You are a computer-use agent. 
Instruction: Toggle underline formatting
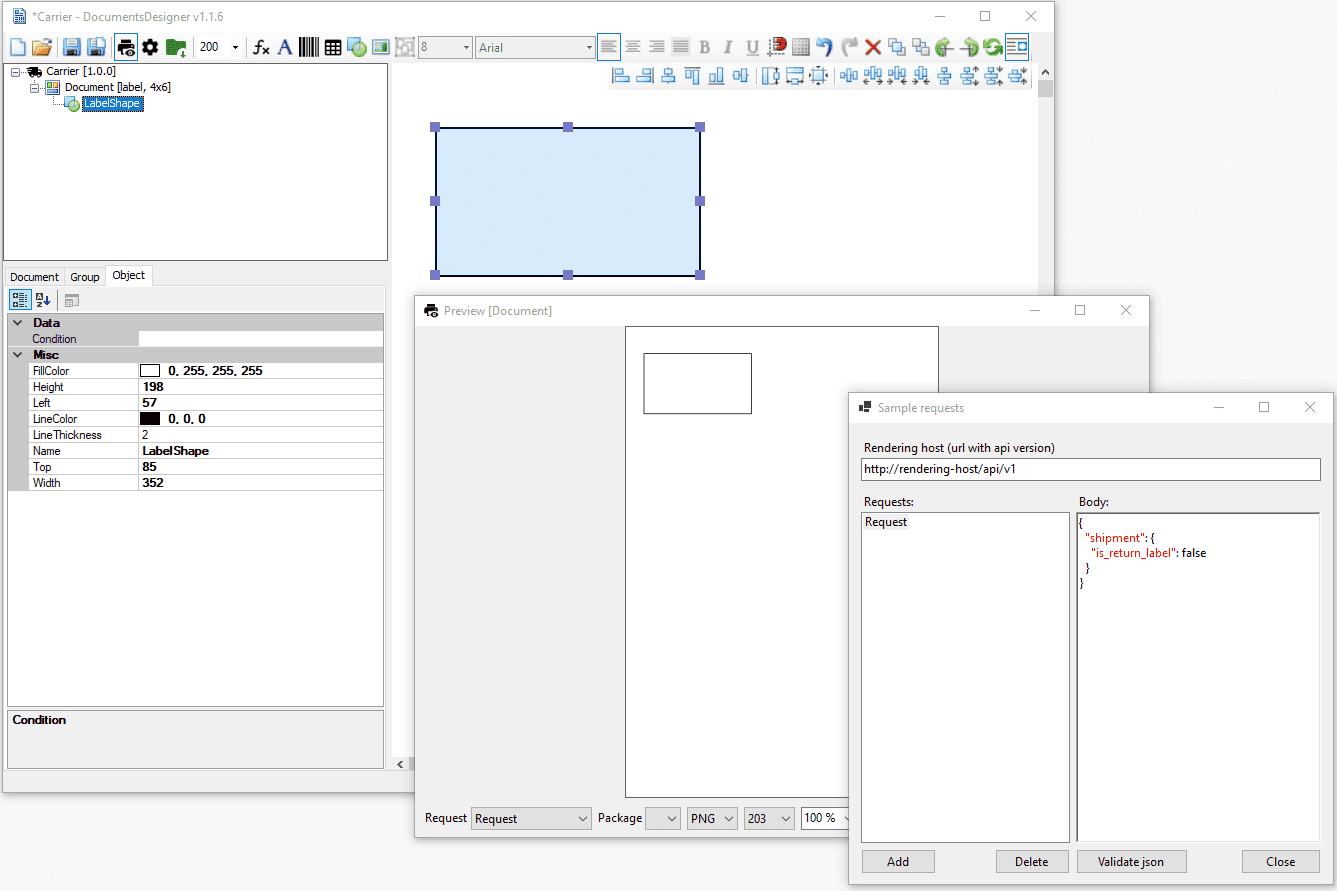[x=752, y=47]
